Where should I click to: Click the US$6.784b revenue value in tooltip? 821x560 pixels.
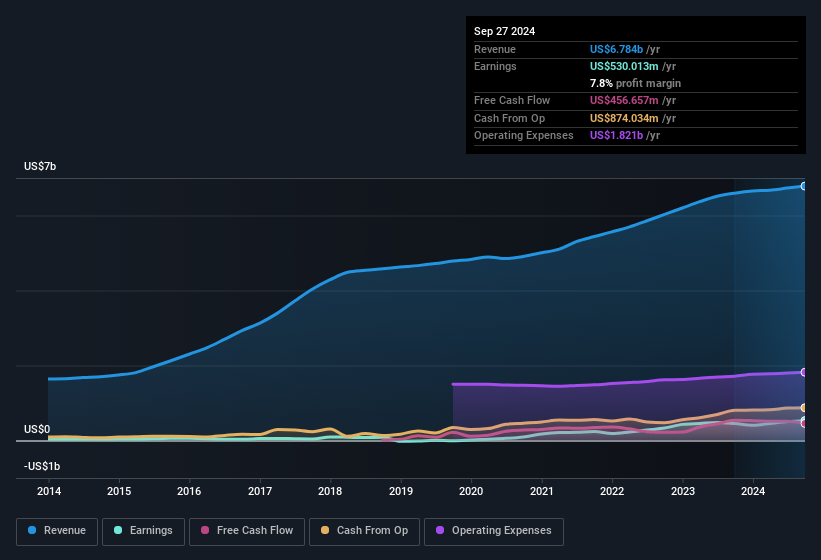coord(616,49)
